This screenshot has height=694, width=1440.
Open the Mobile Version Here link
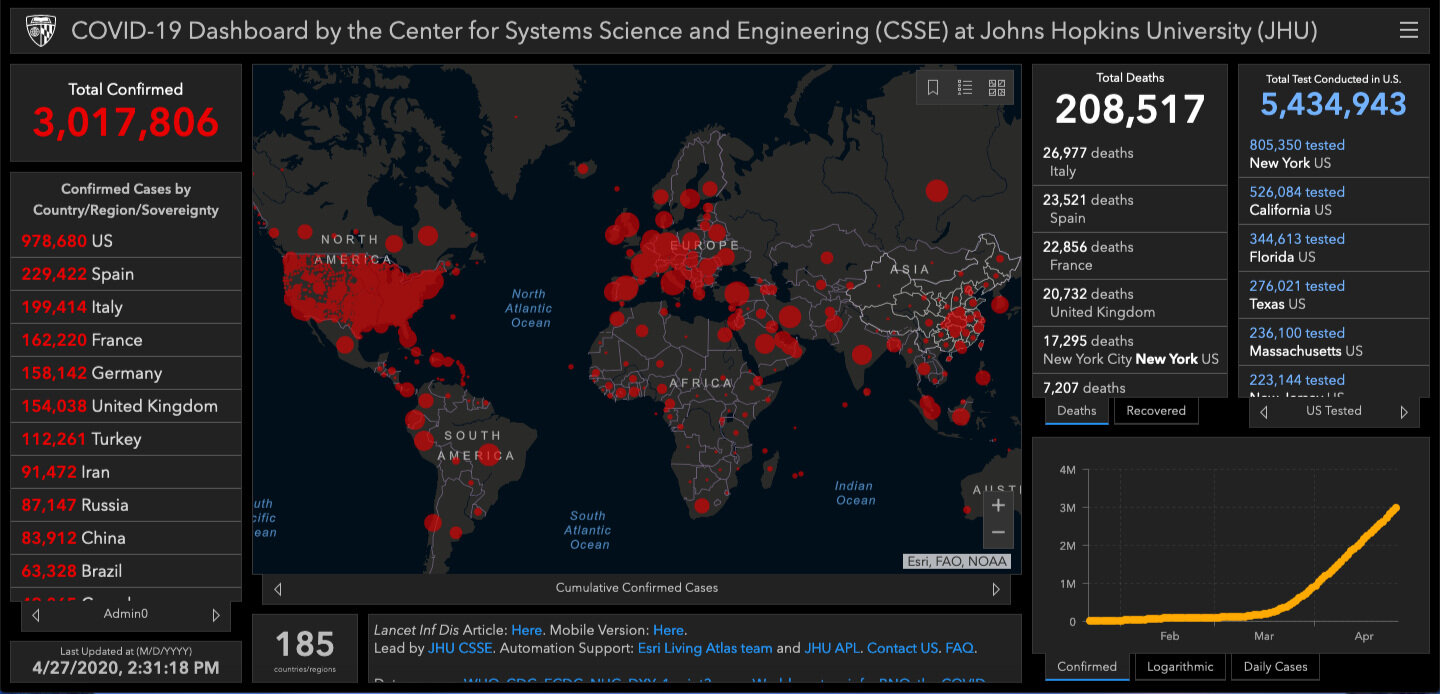point(668,630)
